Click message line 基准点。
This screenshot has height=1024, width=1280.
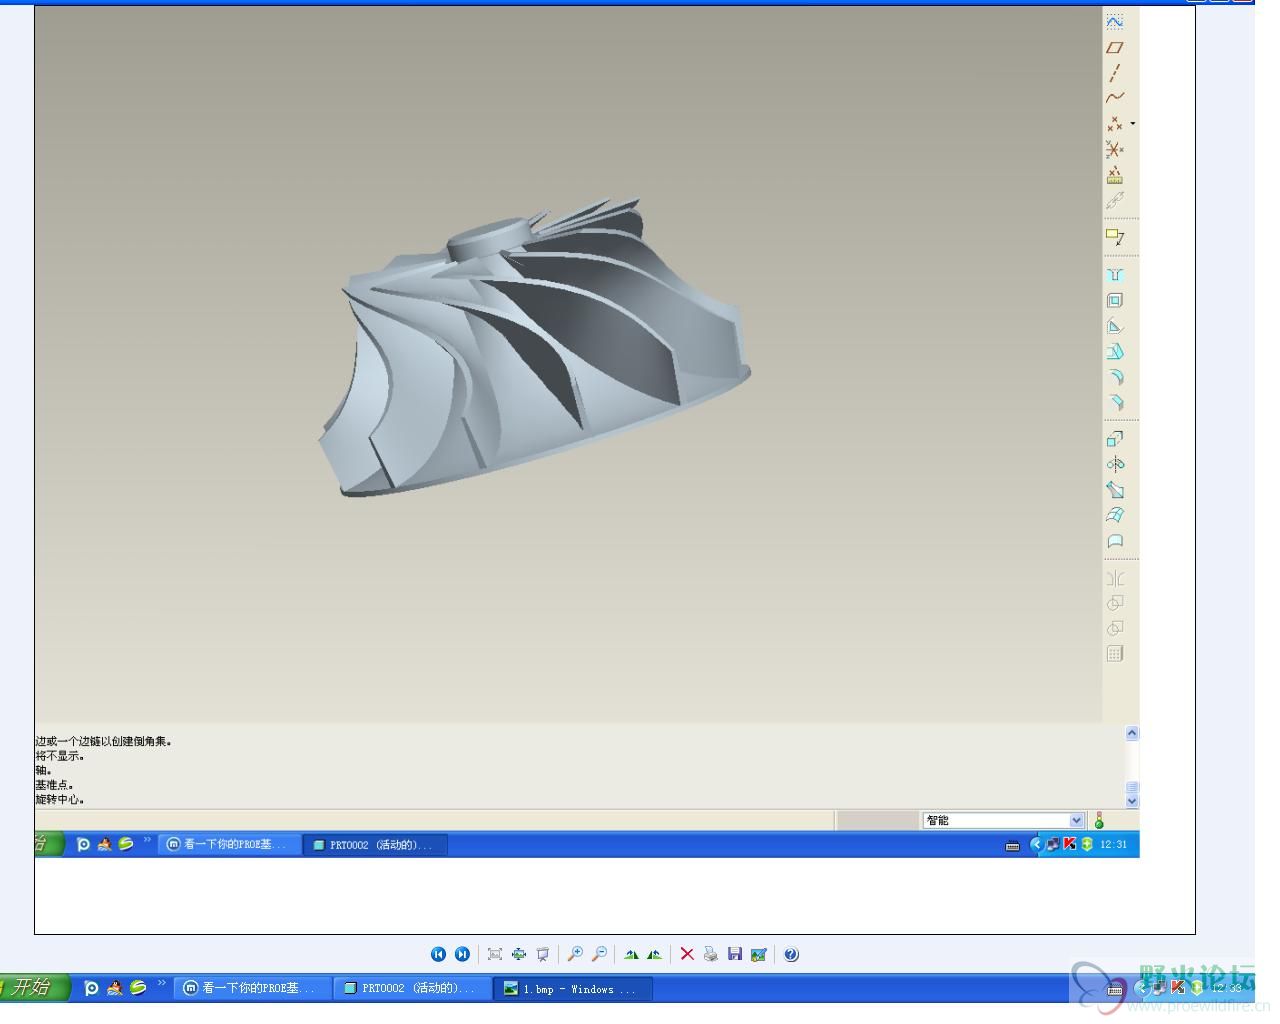click(54, 785)
